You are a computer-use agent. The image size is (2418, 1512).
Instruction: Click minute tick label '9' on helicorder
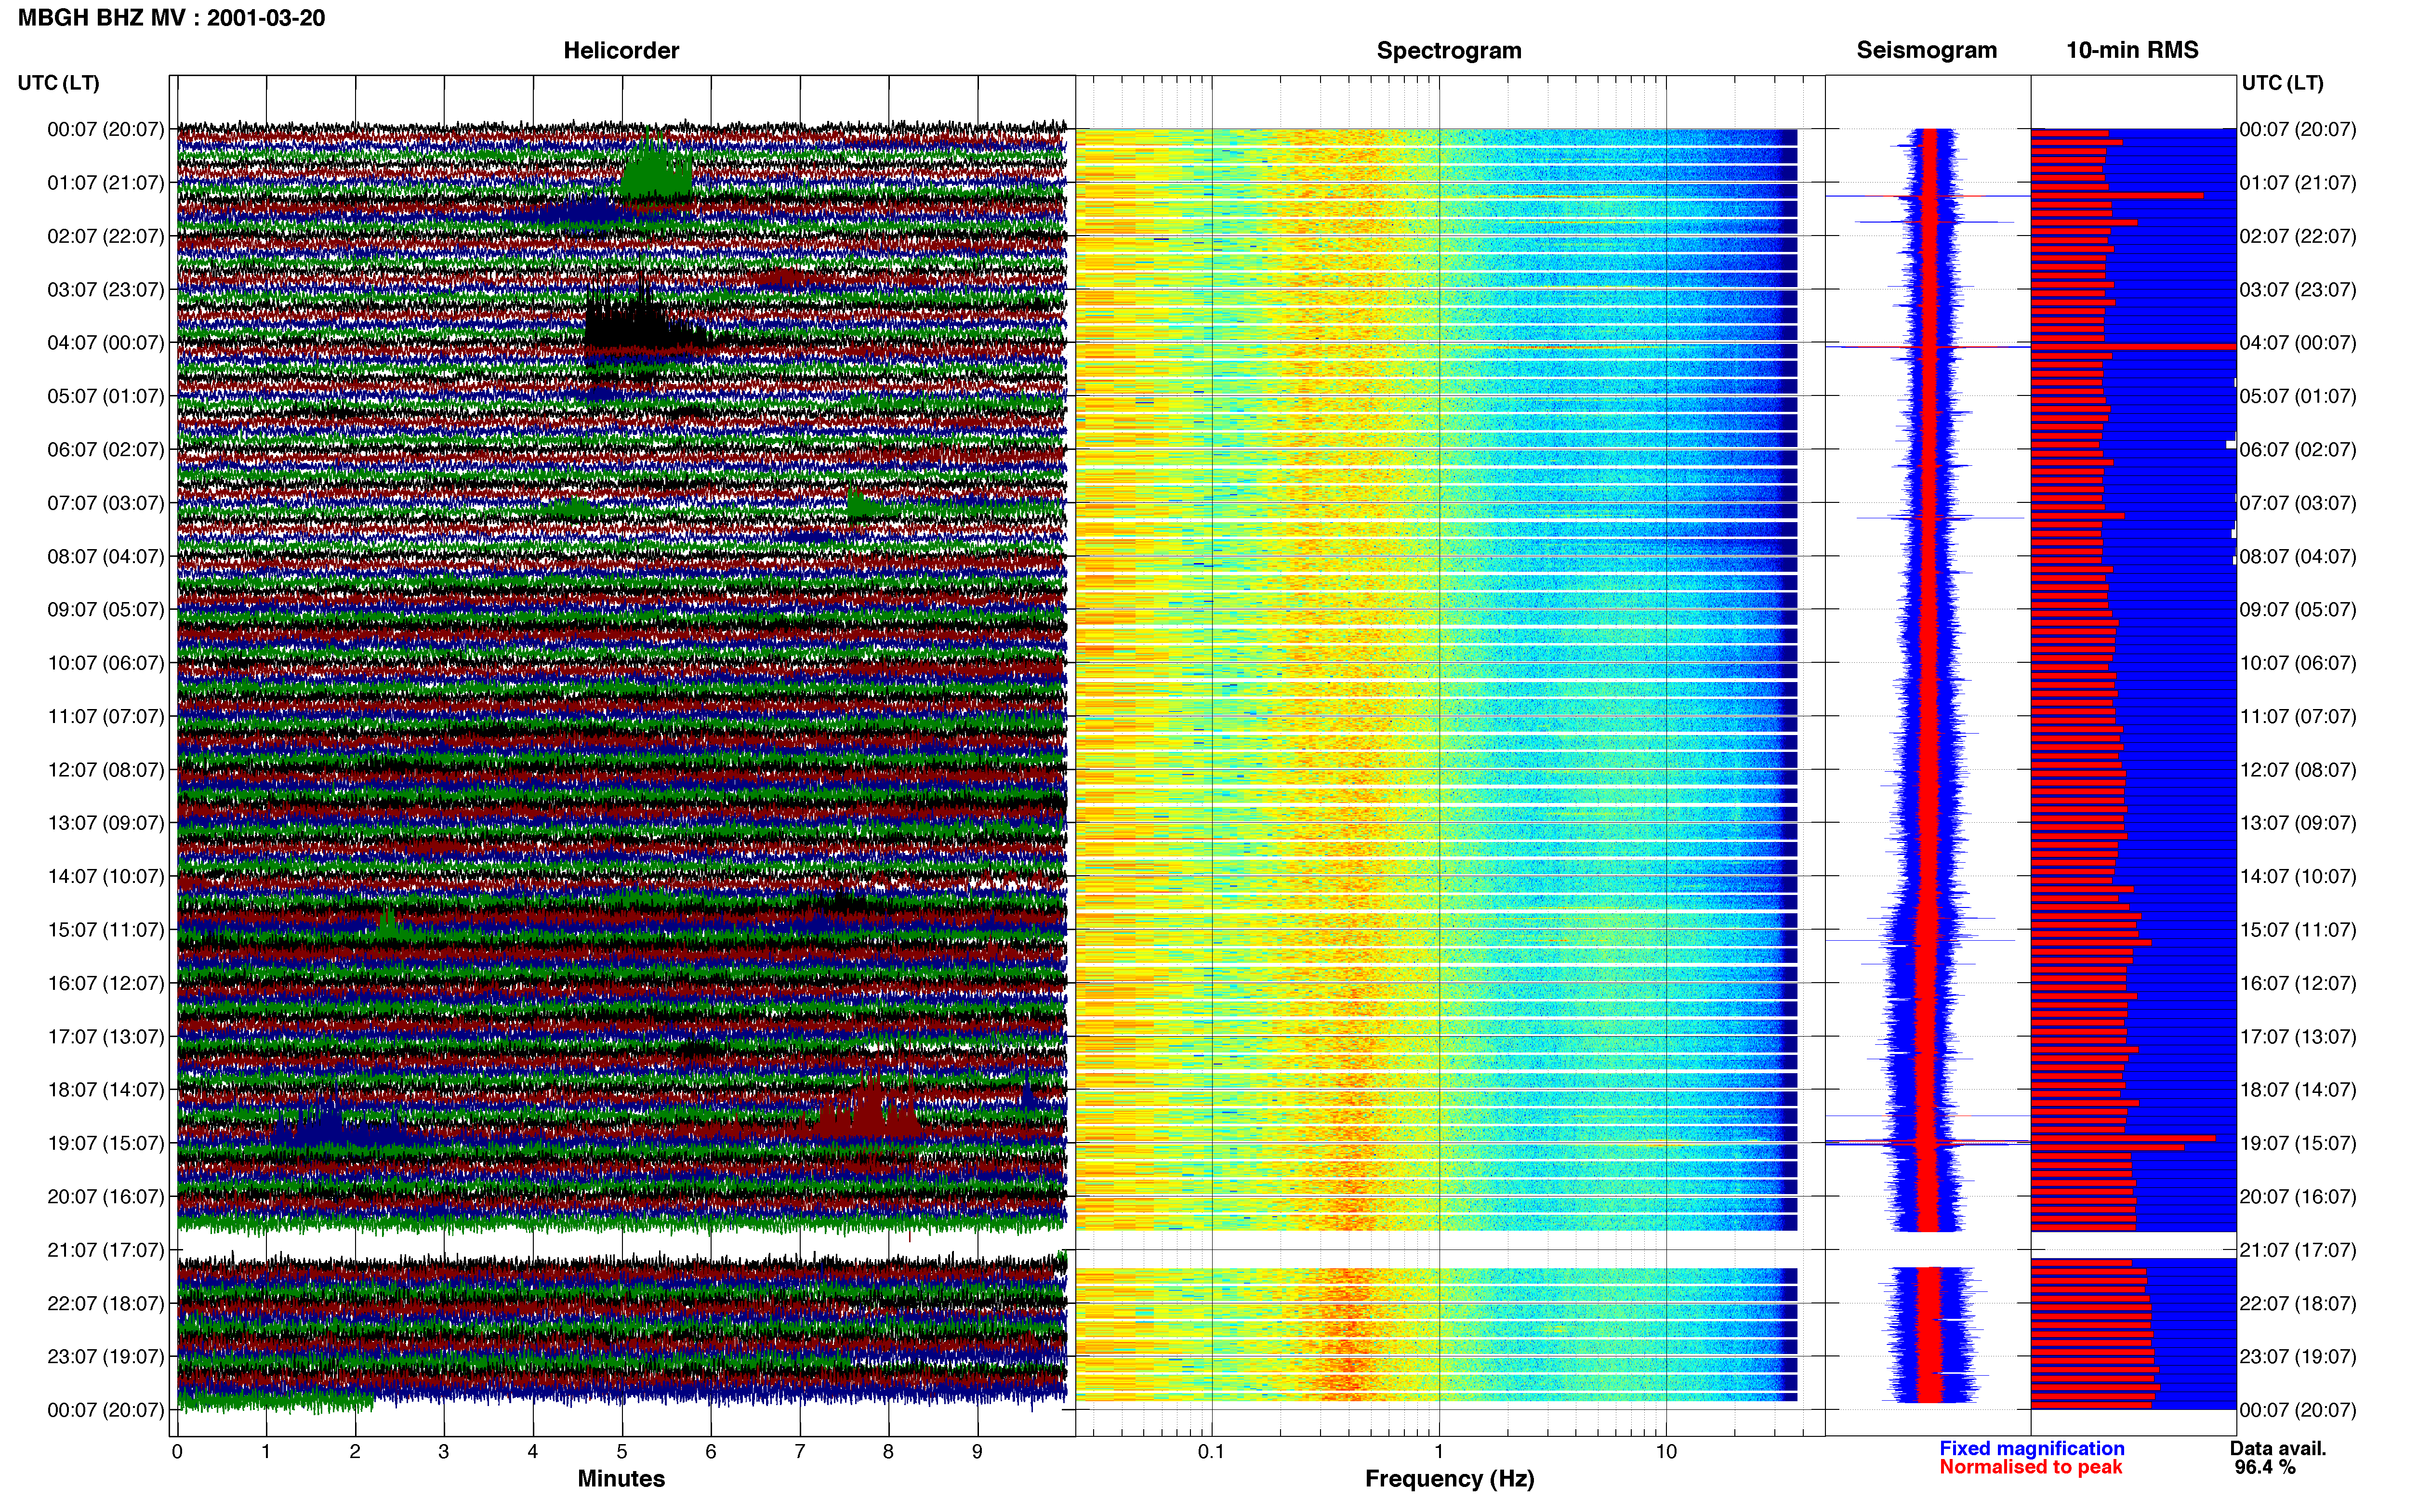click(x=977, y=1452)
